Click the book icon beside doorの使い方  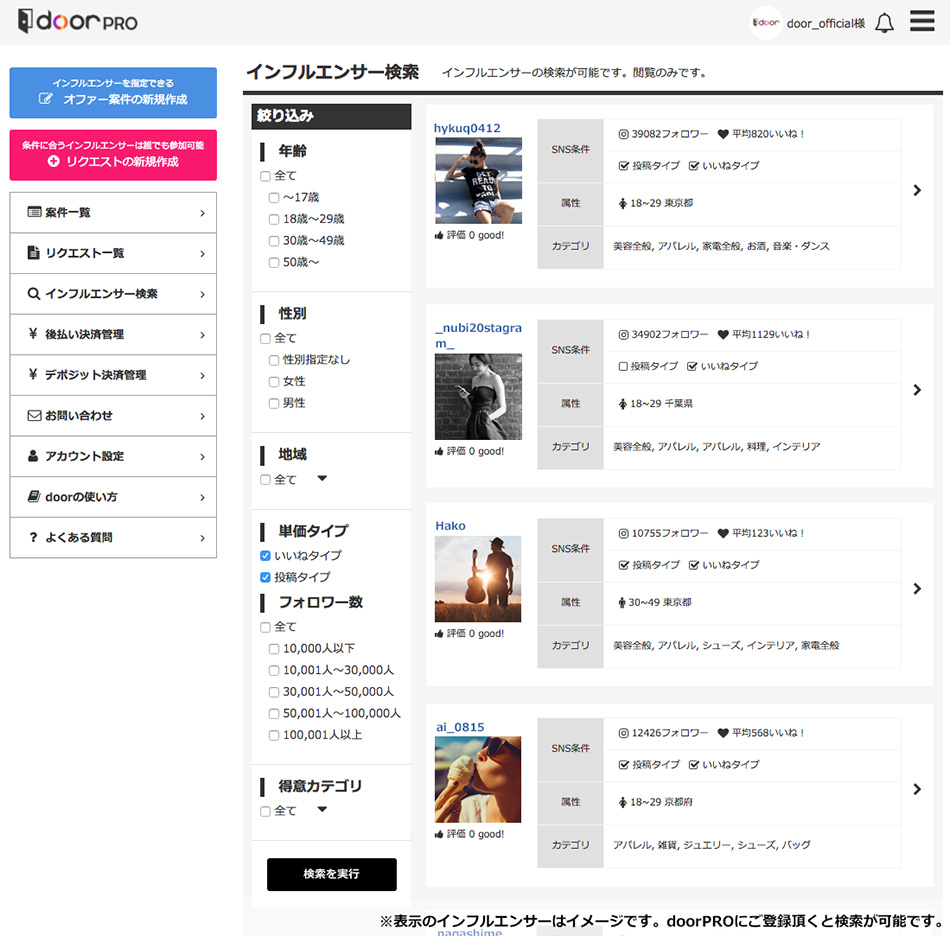pos(34,497)
